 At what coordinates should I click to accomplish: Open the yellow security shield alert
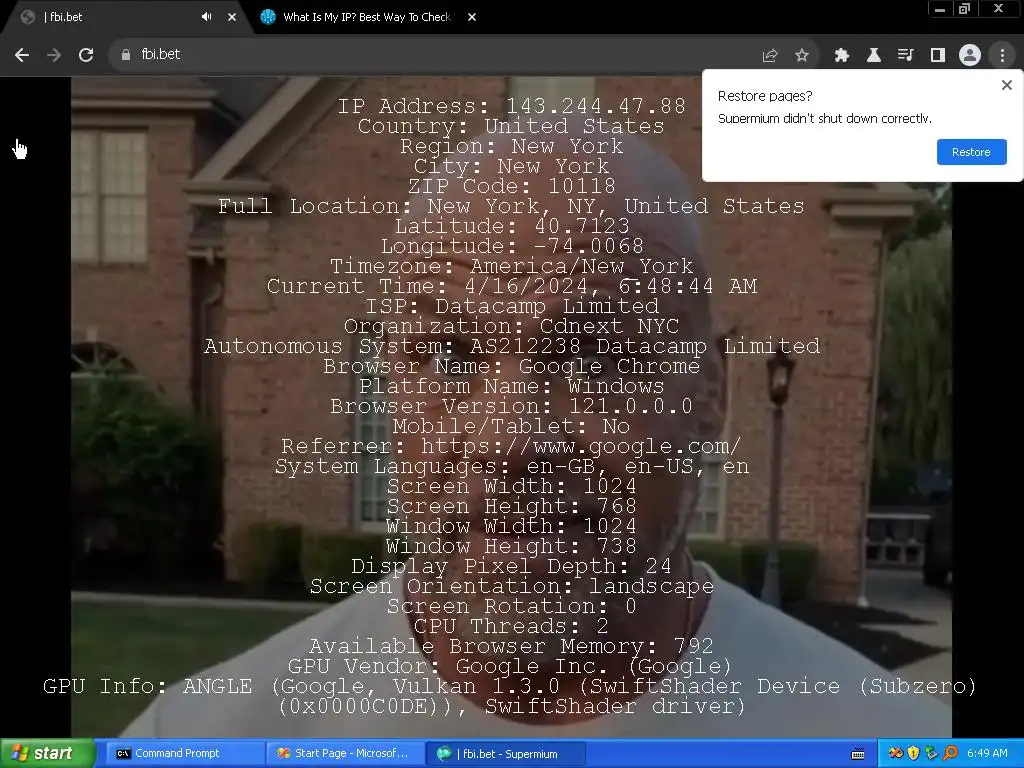(x=914, y=754)
